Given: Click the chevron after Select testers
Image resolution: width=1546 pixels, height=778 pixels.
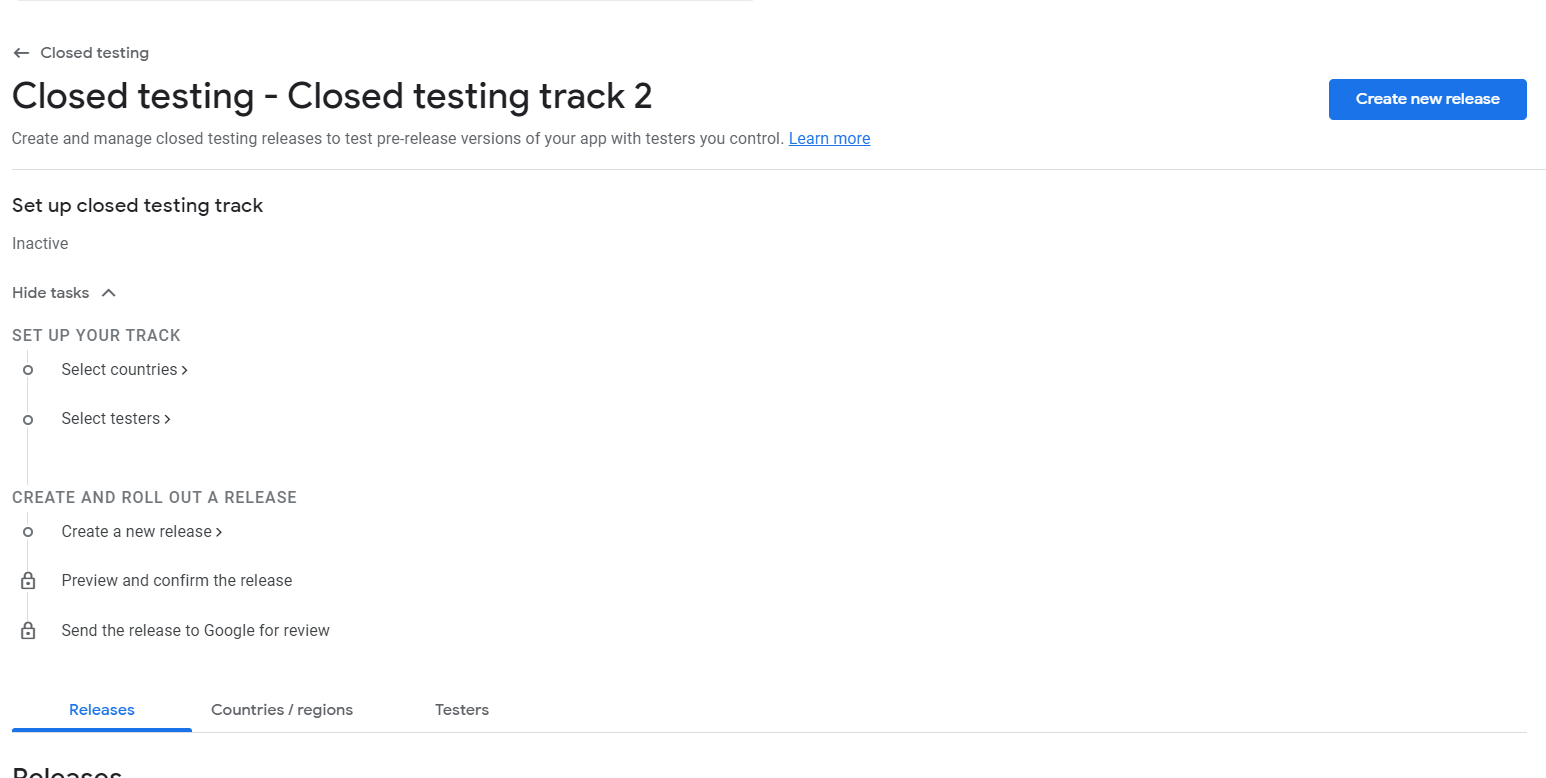Looking at the screenshot, I should [167, 420].
